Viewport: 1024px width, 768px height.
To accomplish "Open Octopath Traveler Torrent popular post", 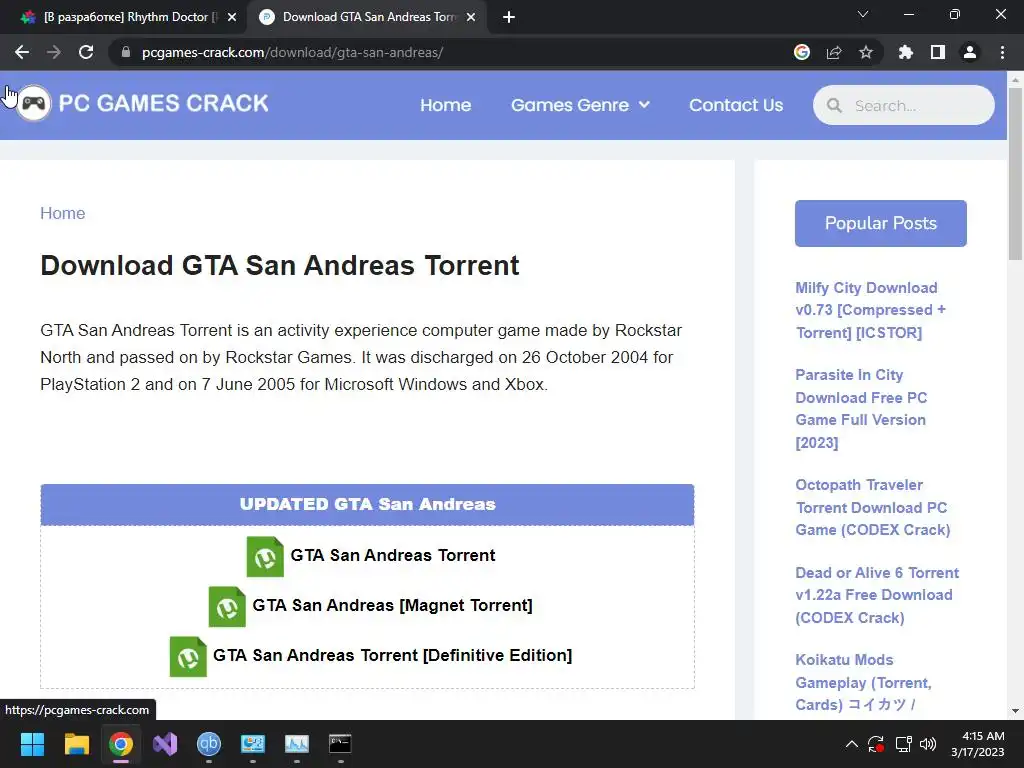I will (872, 507).
